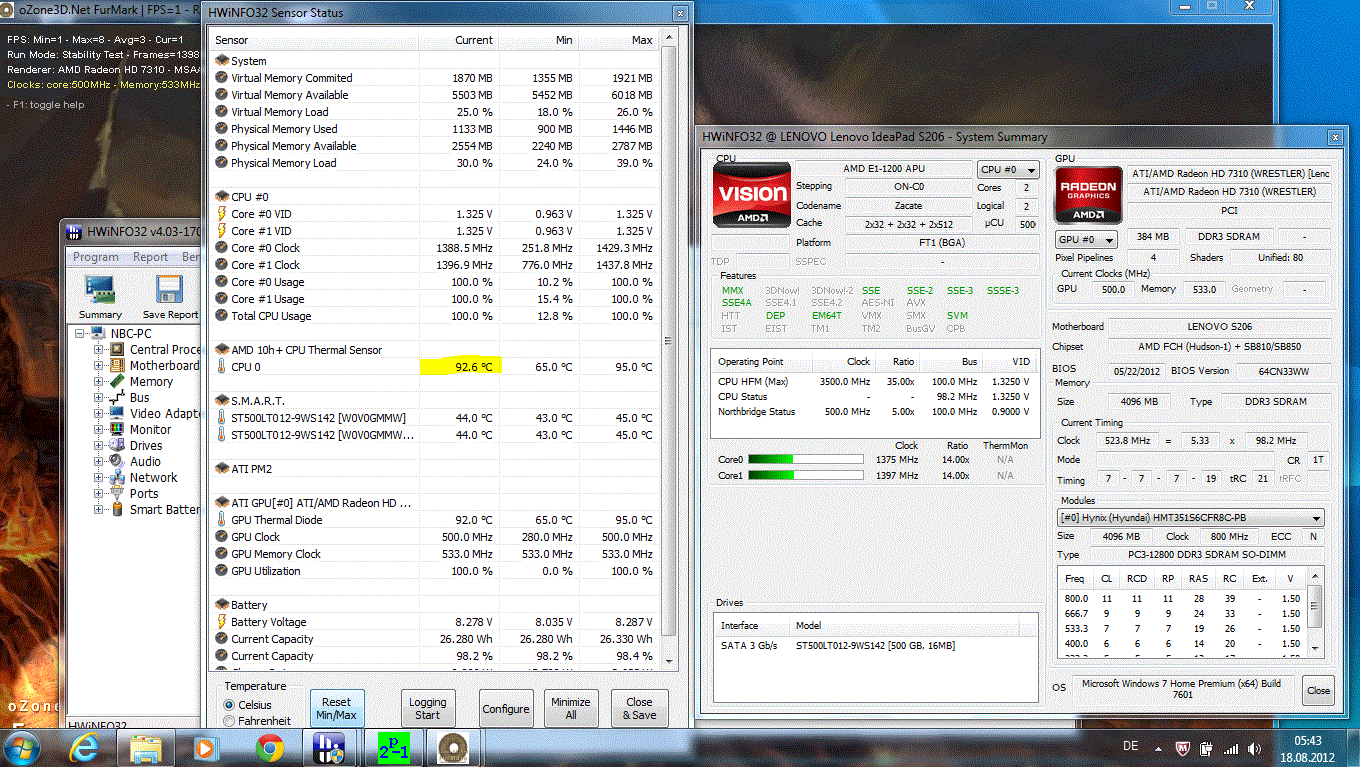Select the Battery Voltage row

click(x=436, y=622)
